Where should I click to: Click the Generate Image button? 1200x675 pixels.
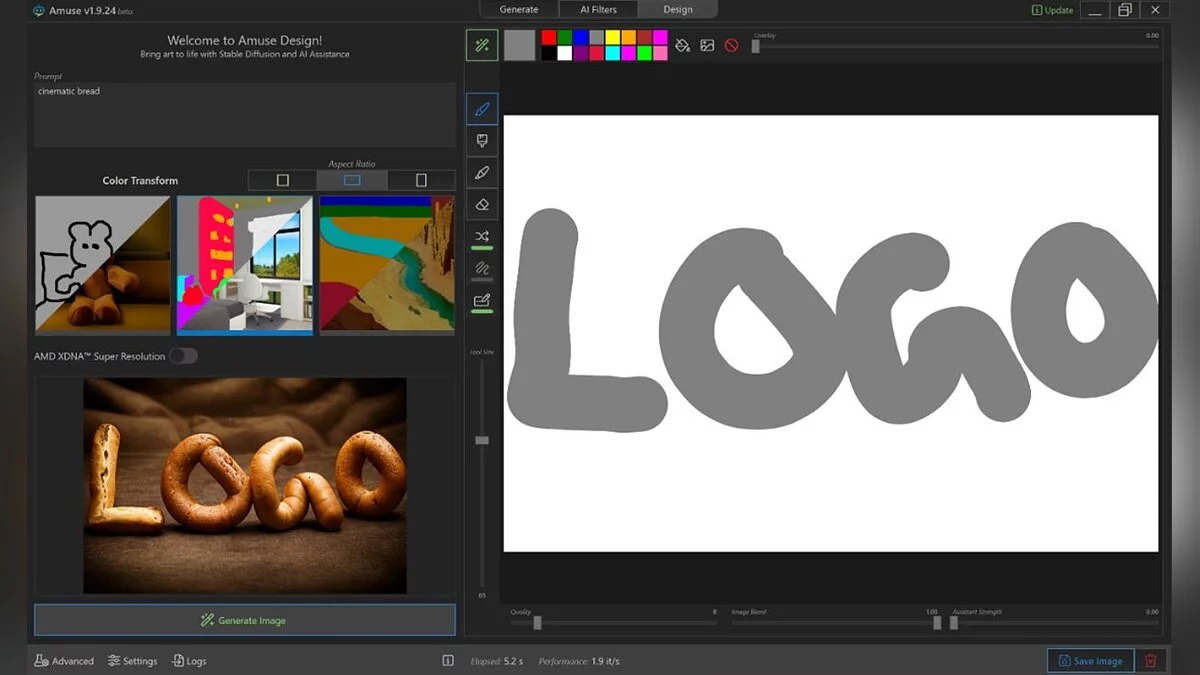coord(245,620)
